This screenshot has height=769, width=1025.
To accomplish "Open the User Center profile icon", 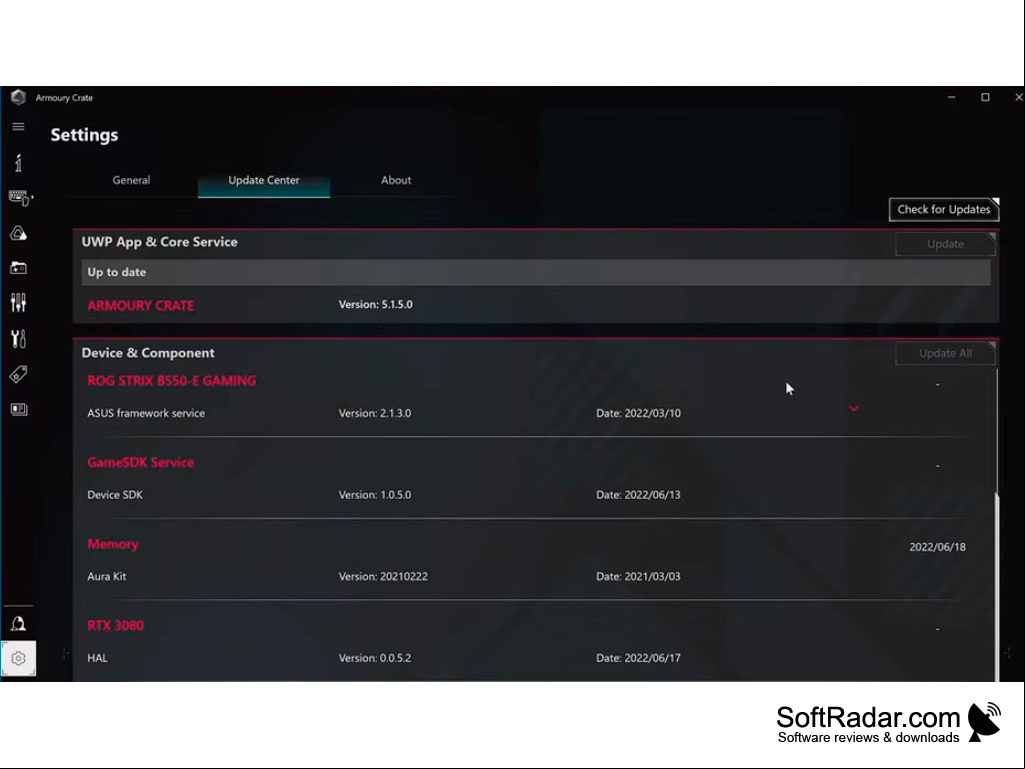I will (18, 623).
